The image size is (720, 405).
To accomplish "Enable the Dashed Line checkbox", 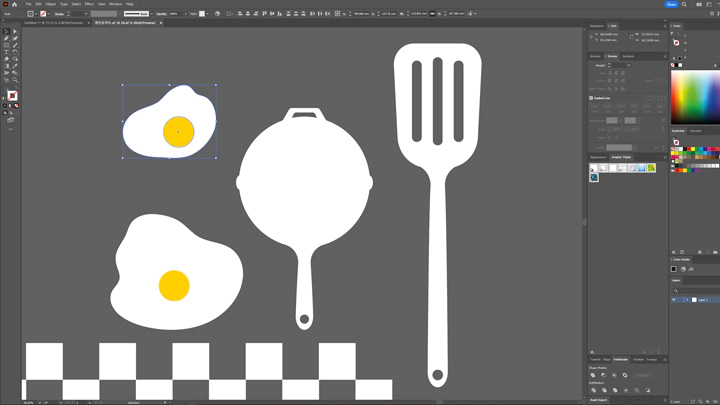I will pos(591,98).
